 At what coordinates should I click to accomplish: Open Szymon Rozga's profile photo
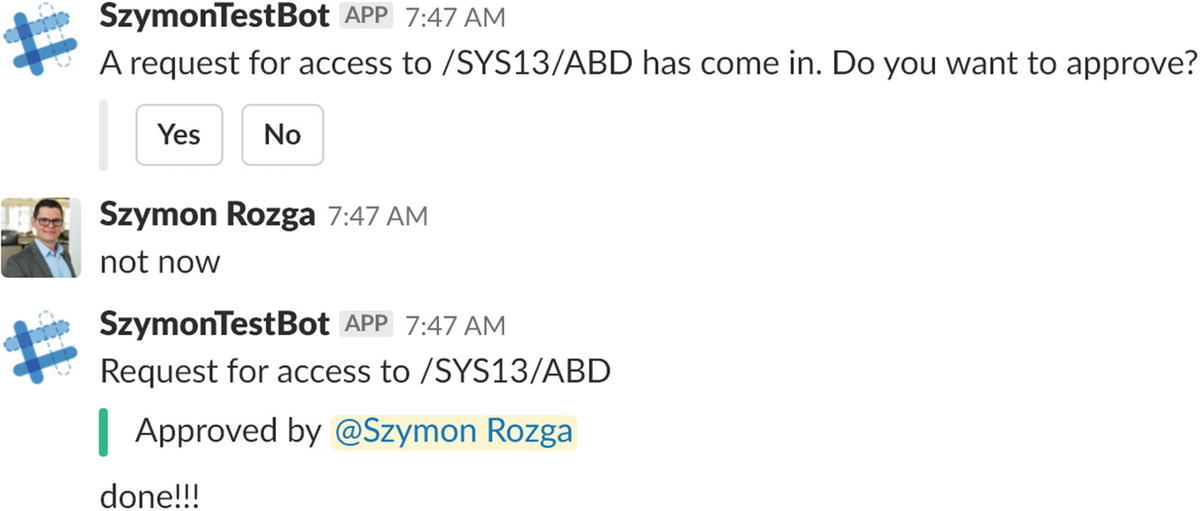41,237
